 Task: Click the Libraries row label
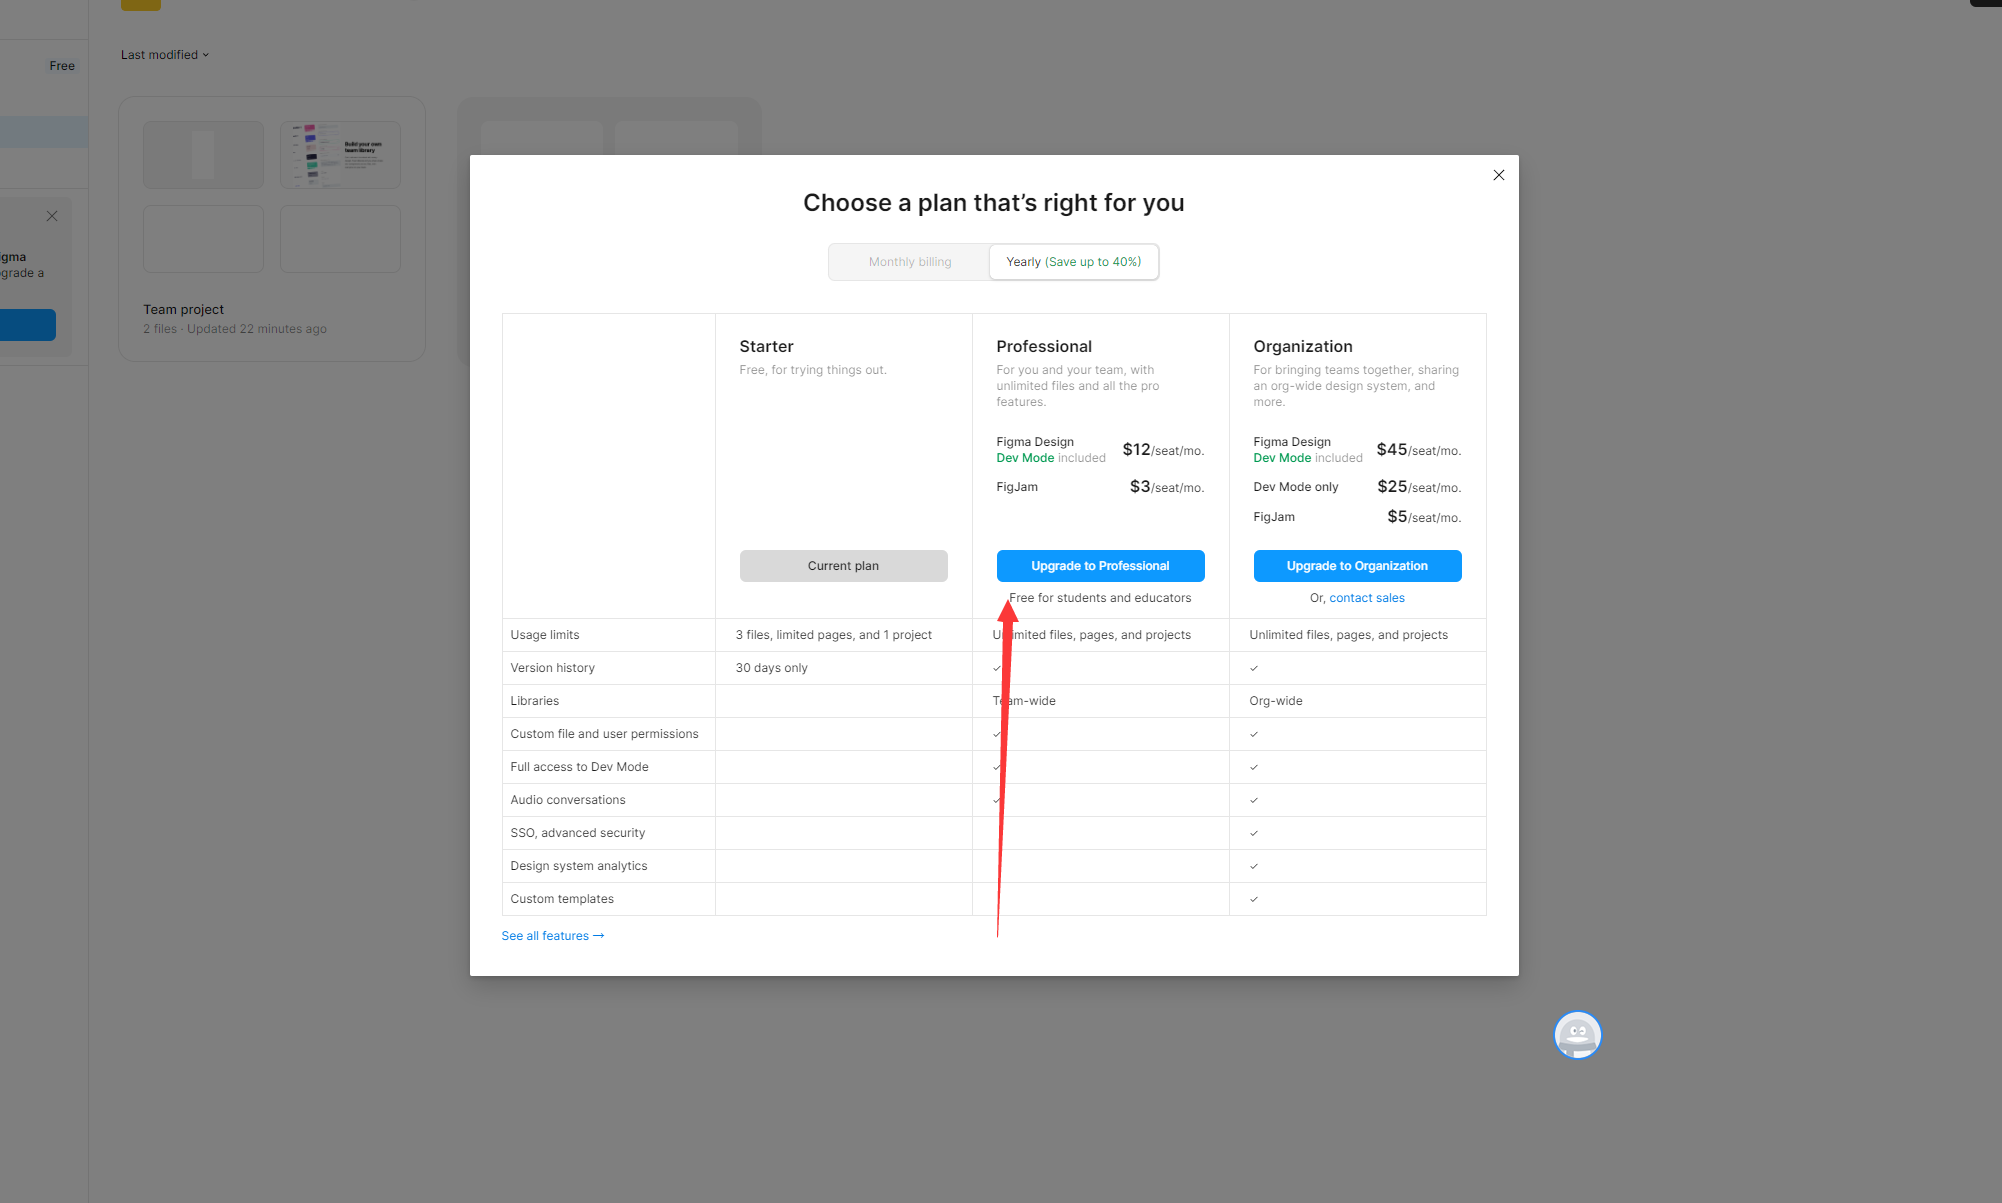point(535,701)
